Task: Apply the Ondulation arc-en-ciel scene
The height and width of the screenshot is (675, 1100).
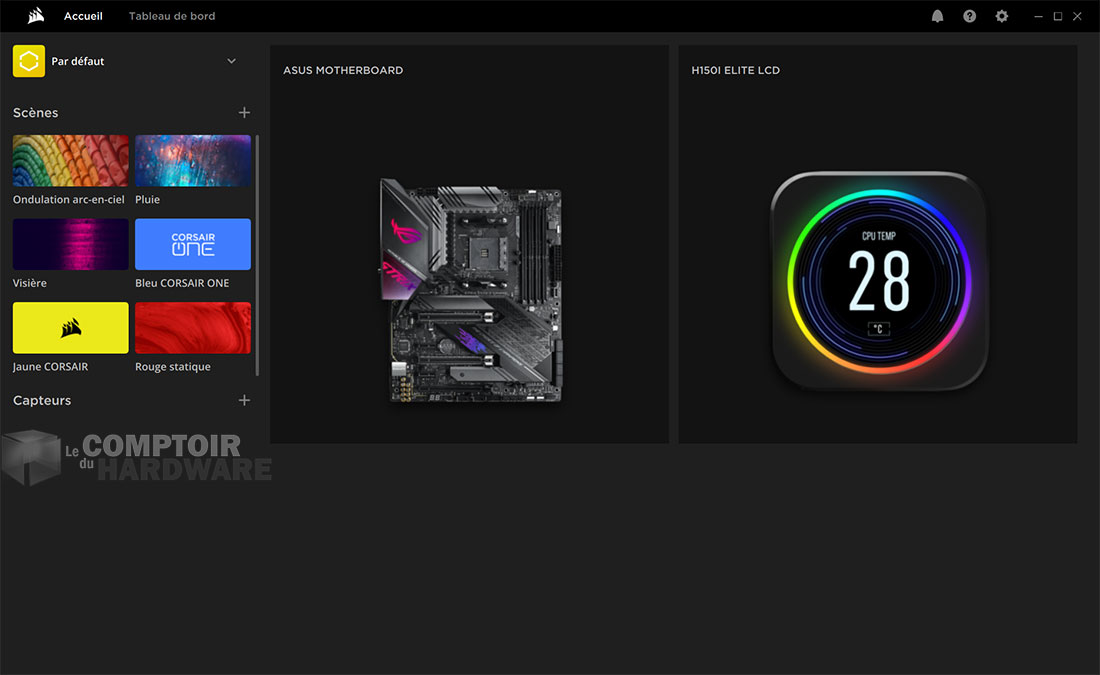Action: pos(70,161)
